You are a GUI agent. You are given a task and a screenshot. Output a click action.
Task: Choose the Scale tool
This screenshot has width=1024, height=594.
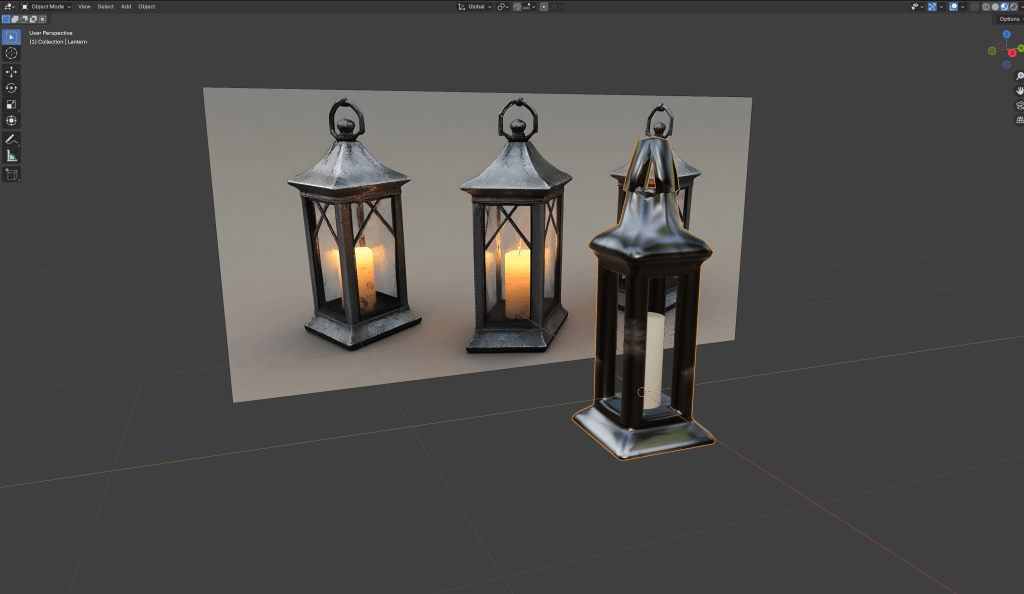[11, 104]
